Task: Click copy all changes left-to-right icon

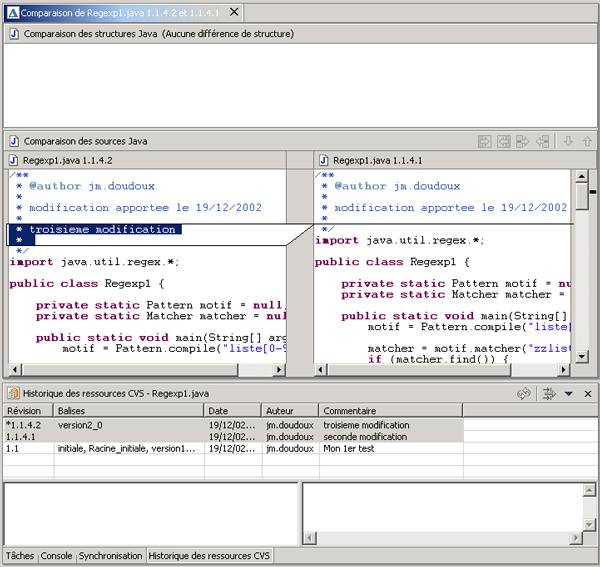Action: [485, 142]
